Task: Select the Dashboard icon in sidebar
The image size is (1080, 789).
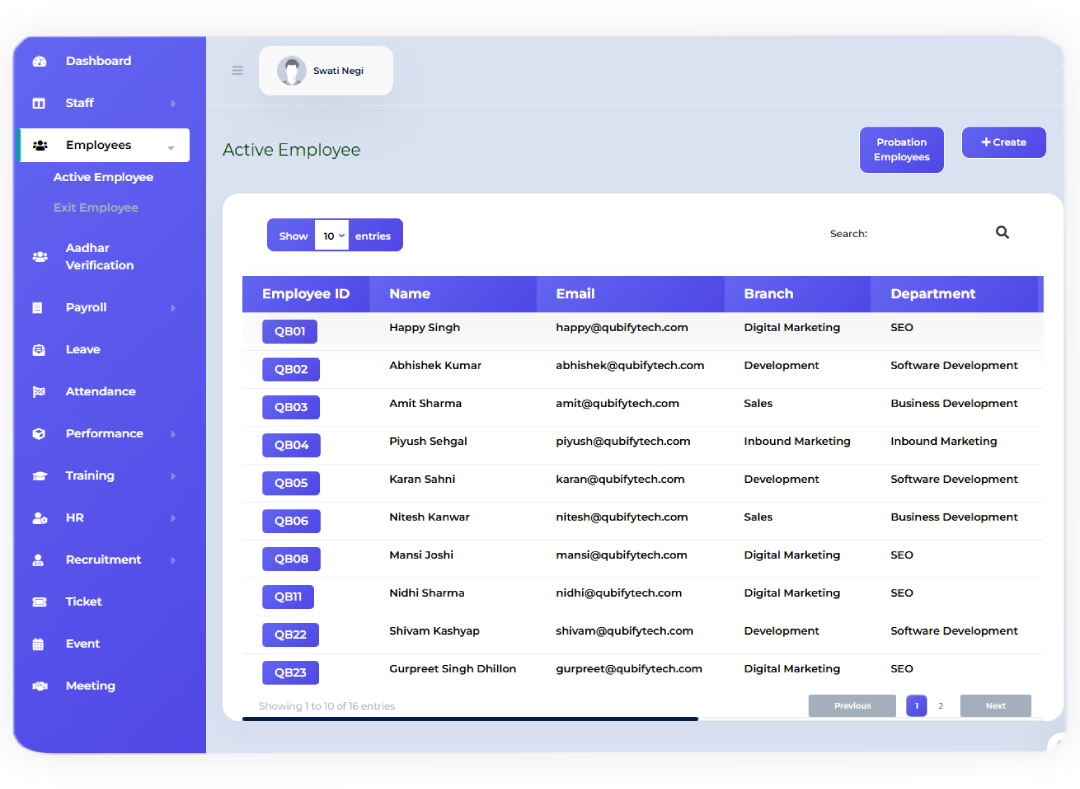Action: [x=40, y=61]
